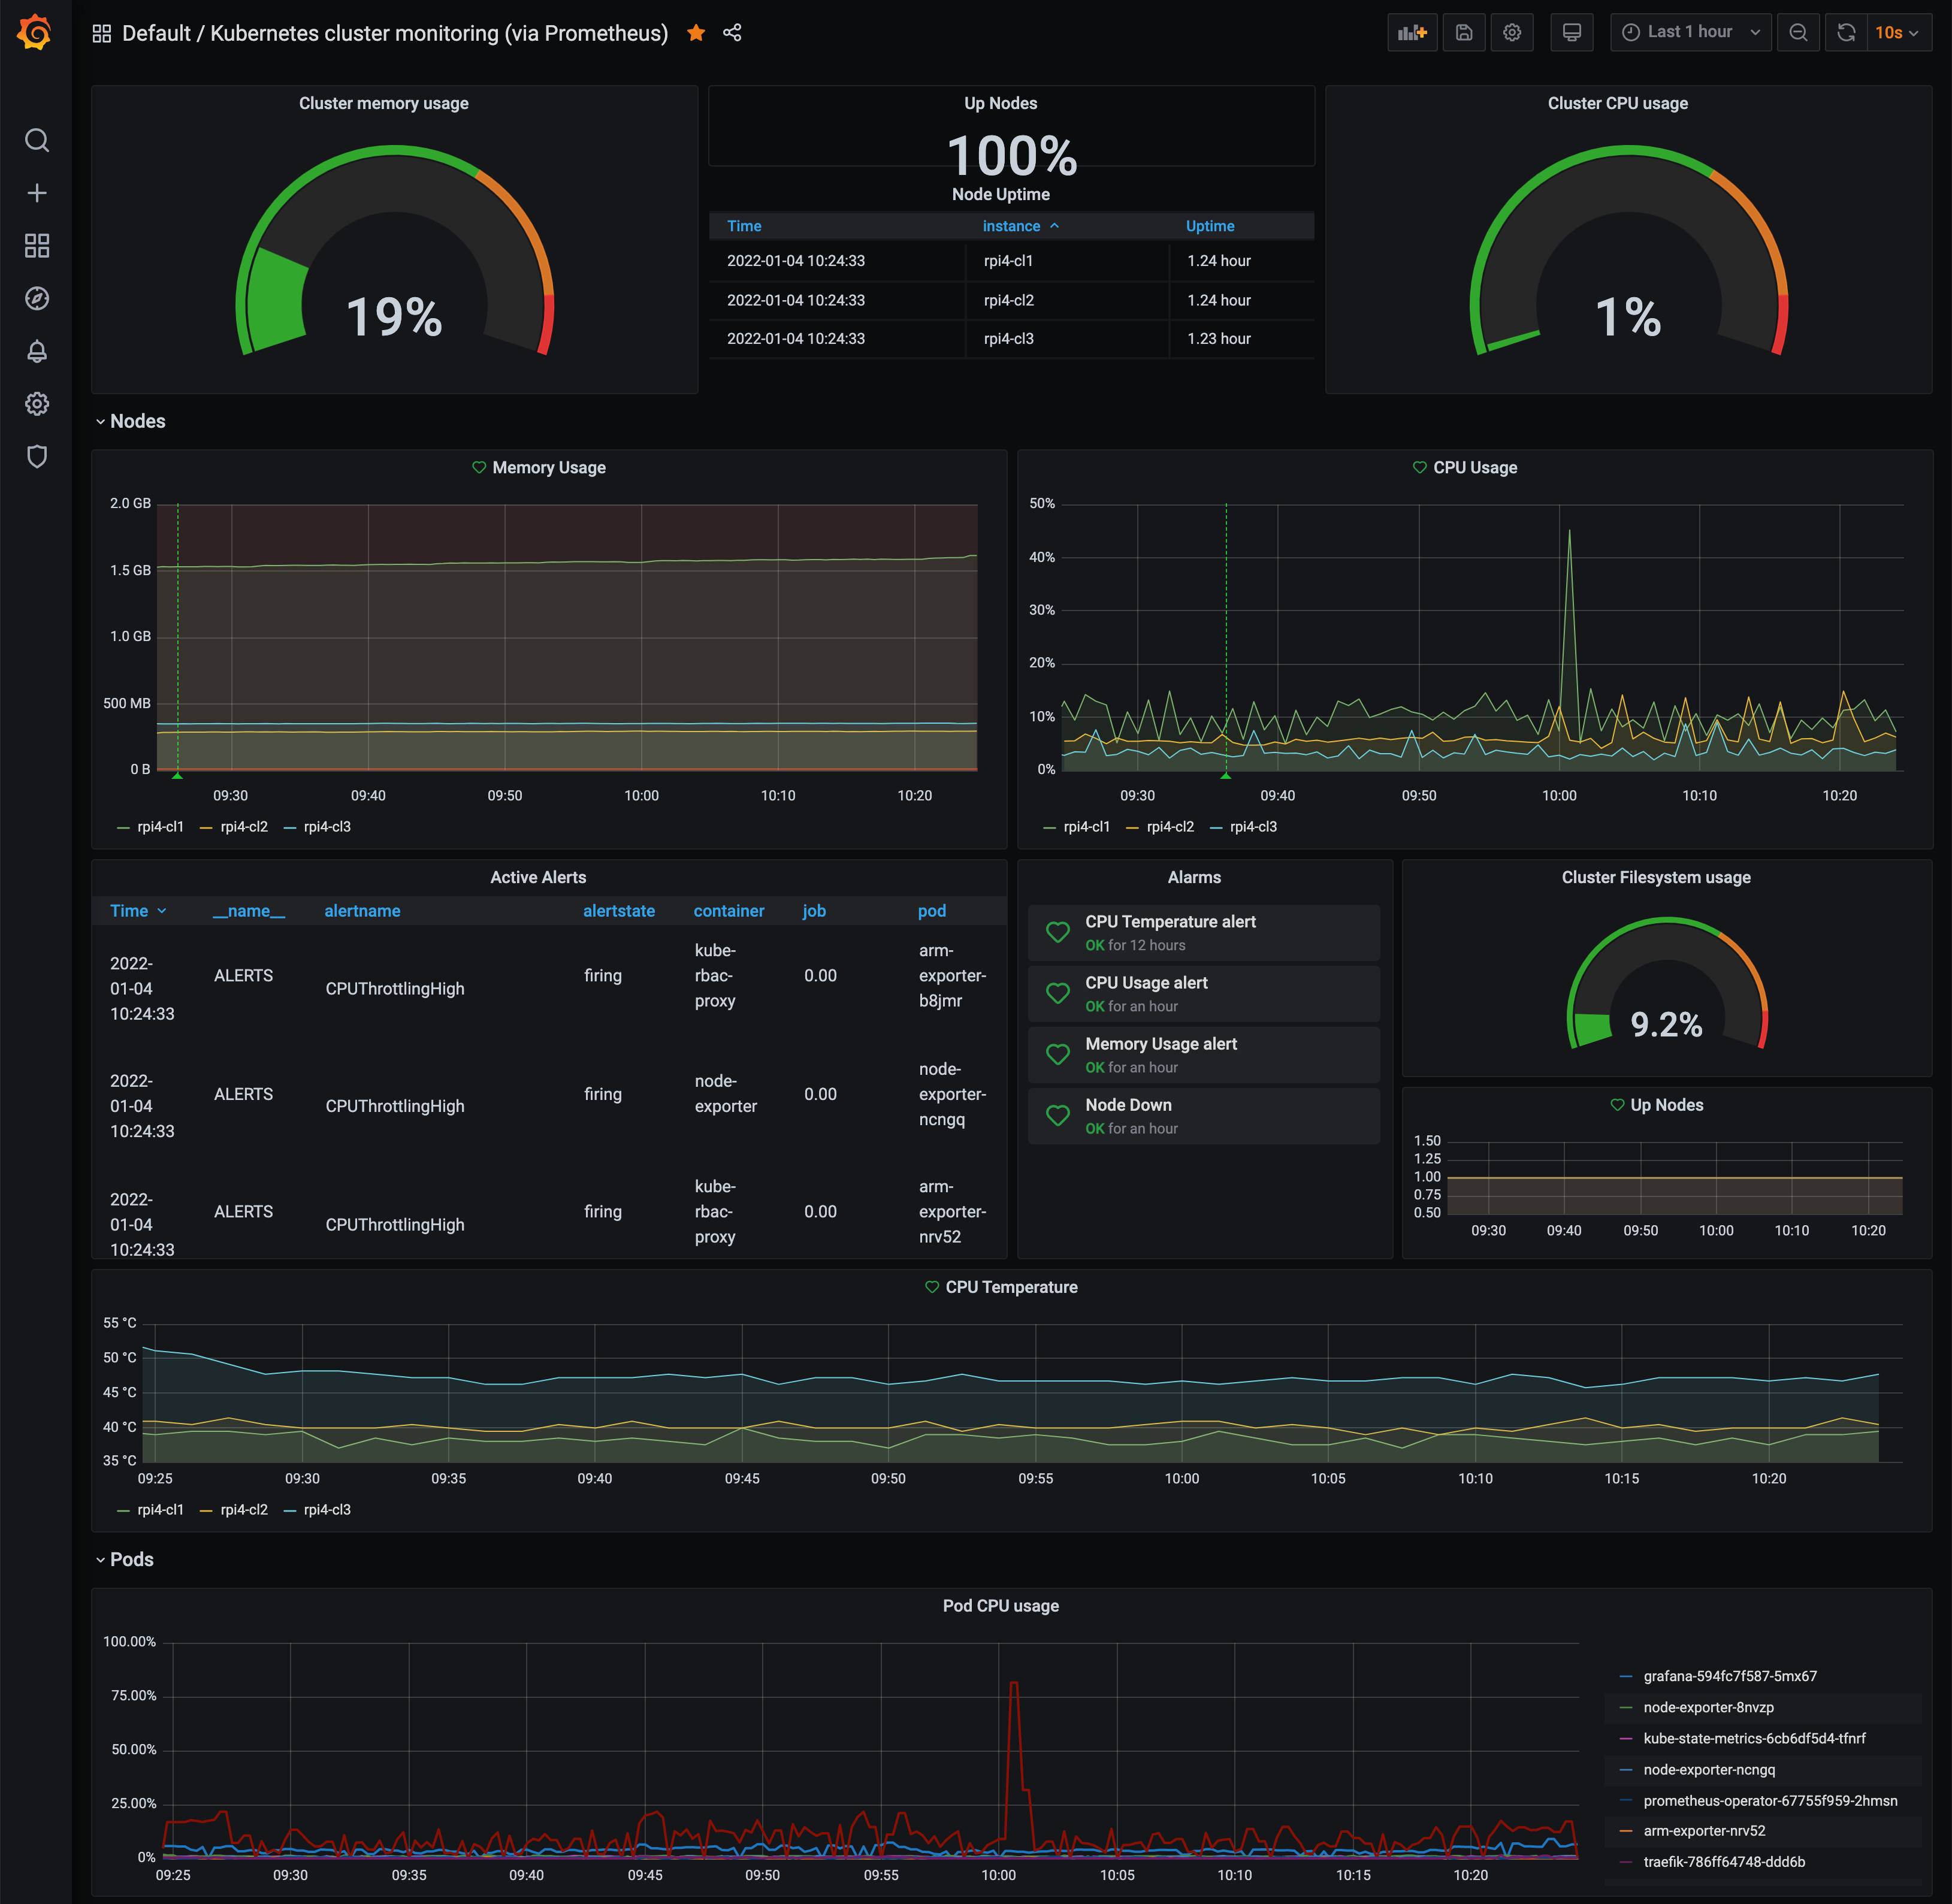Open the Memory Usage alert entry

pos(1204,1054)
